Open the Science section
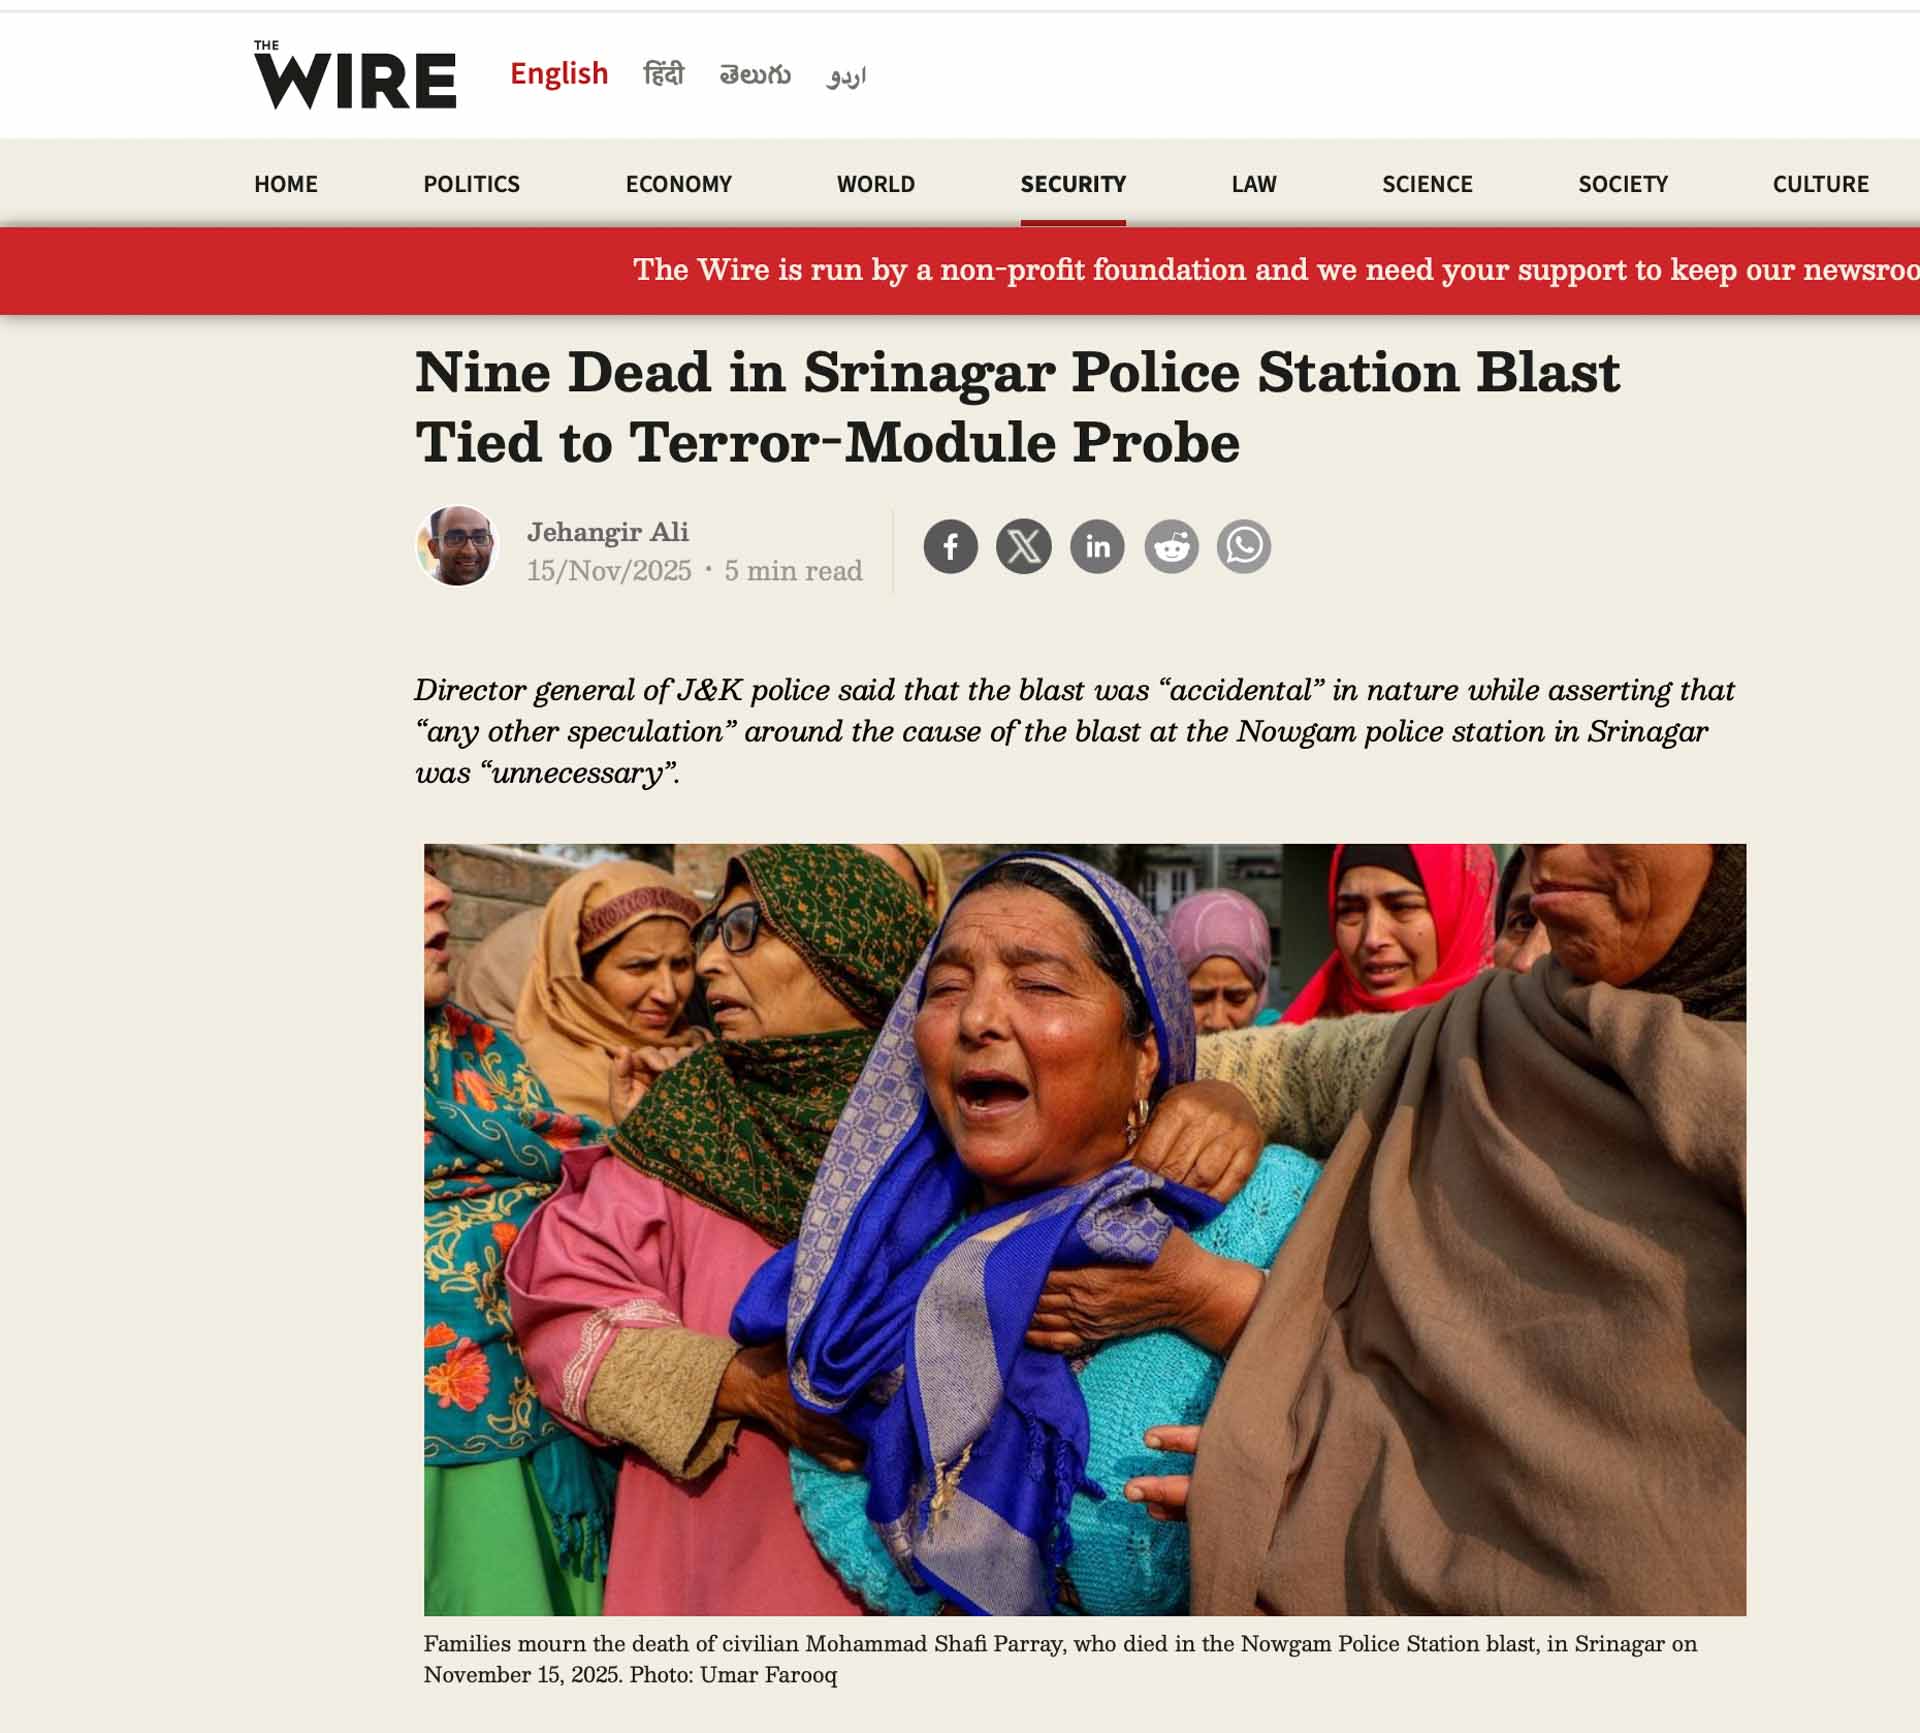 click(x=1427, y=184)
